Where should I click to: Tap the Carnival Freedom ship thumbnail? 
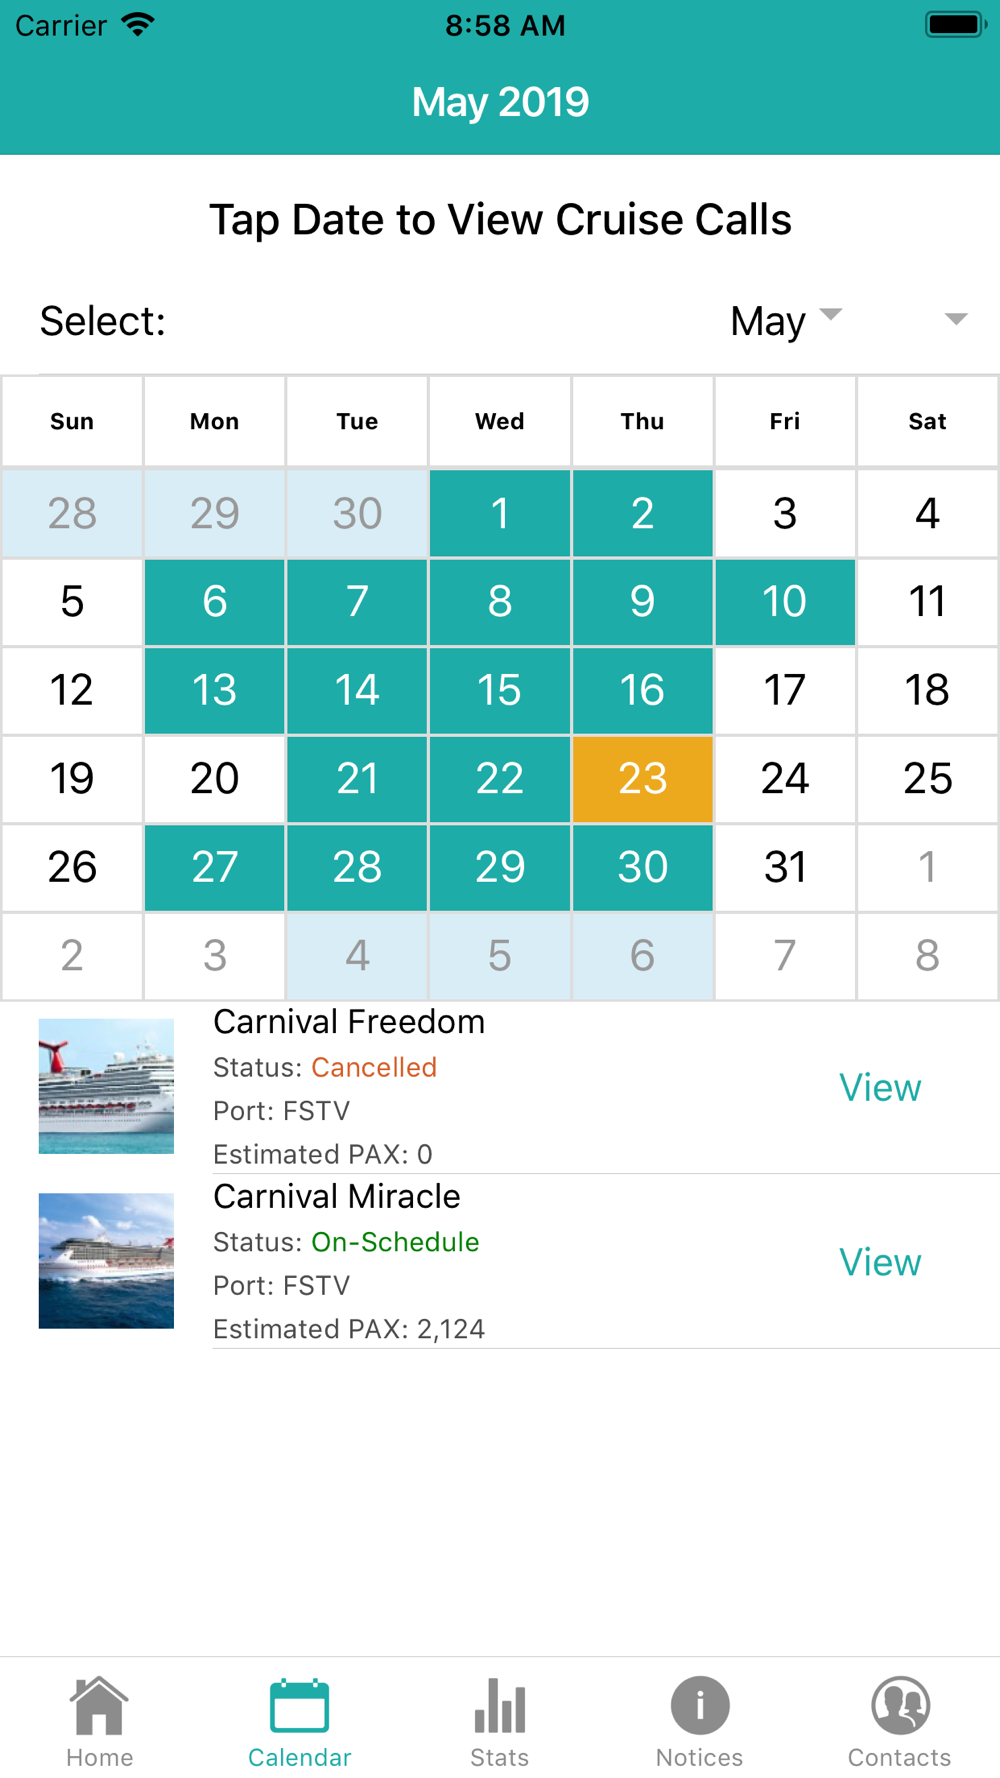pos(106,1086)
